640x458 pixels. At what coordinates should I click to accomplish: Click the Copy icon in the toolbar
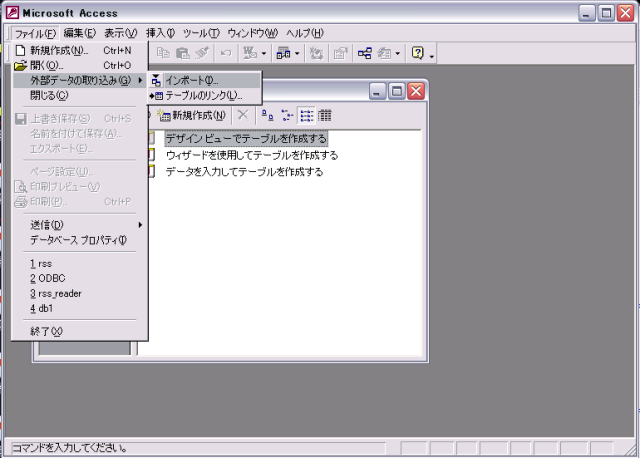click(163, 53)
